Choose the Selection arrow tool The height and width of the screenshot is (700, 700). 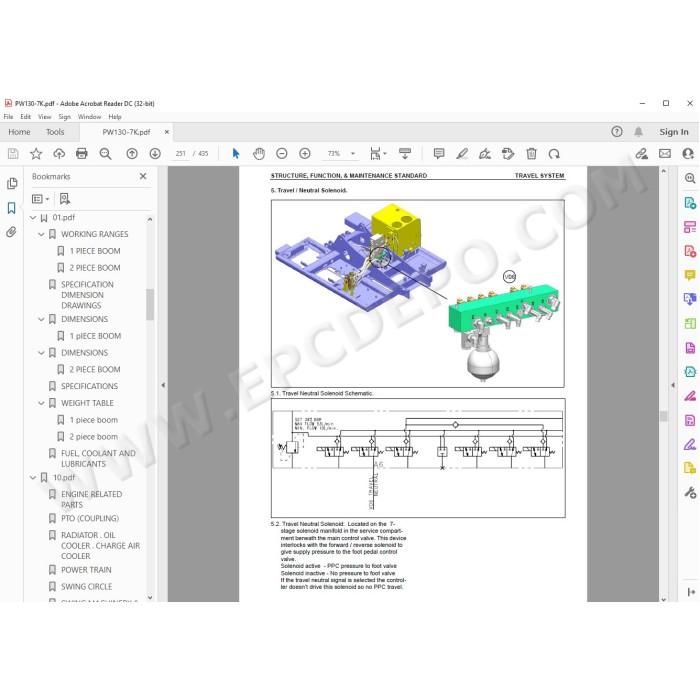(236, 154)
